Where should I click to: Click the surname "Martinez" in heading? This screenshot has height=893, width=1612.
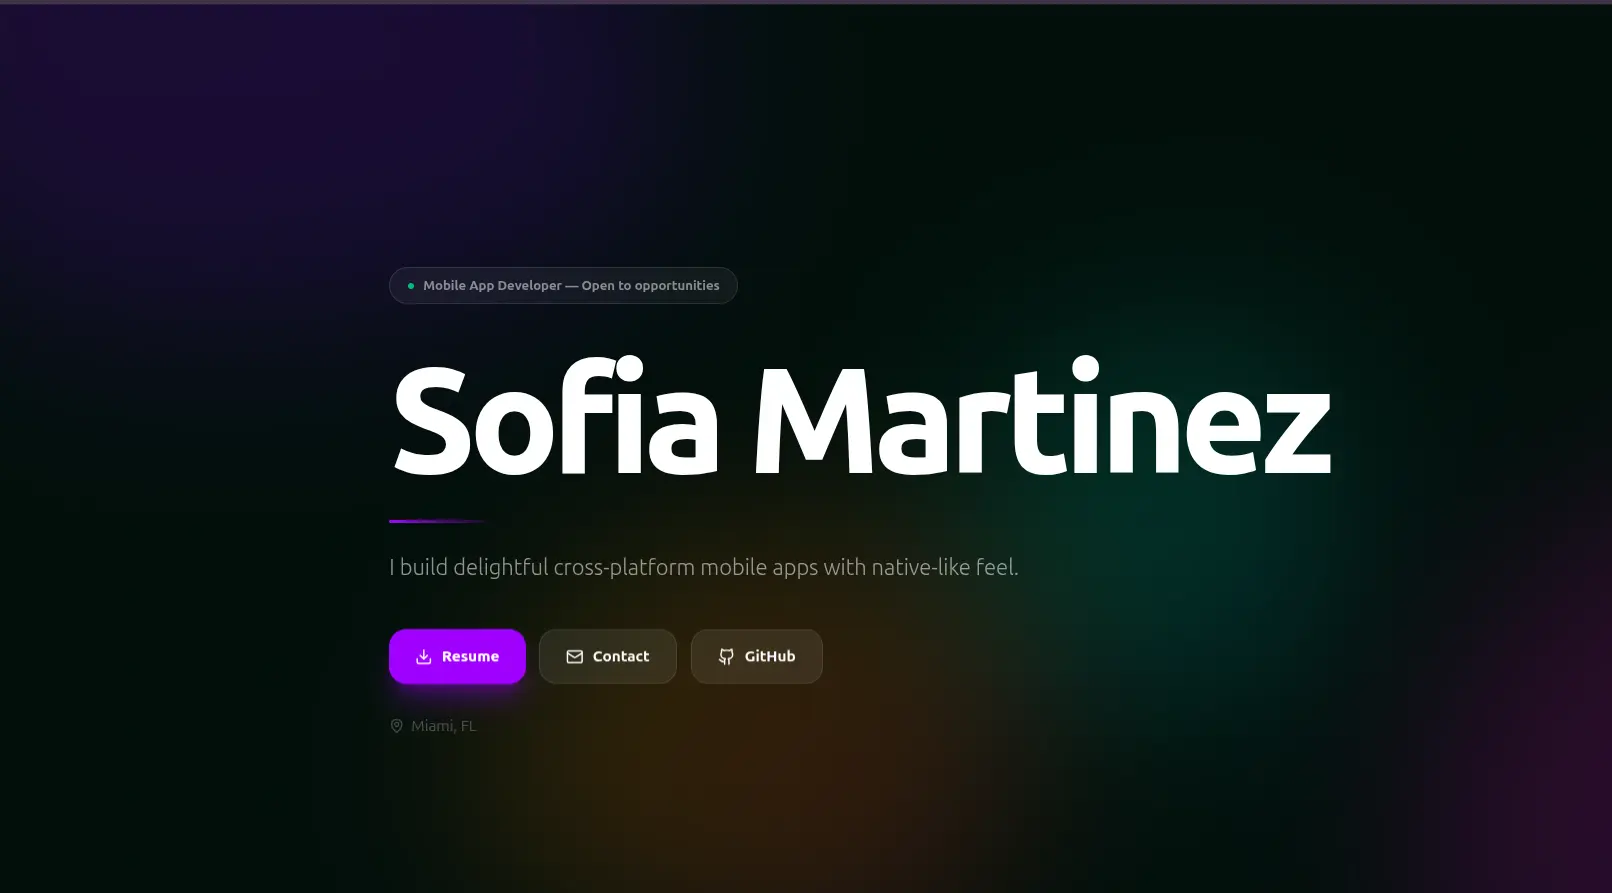tap(1041, 420)
